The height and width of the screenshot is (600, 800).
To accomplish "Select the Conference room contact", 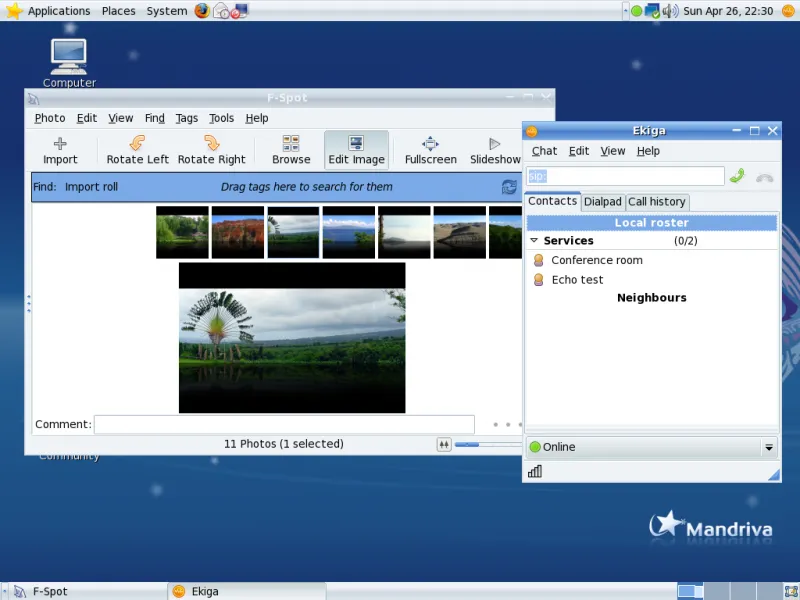I will coord(596,260).
